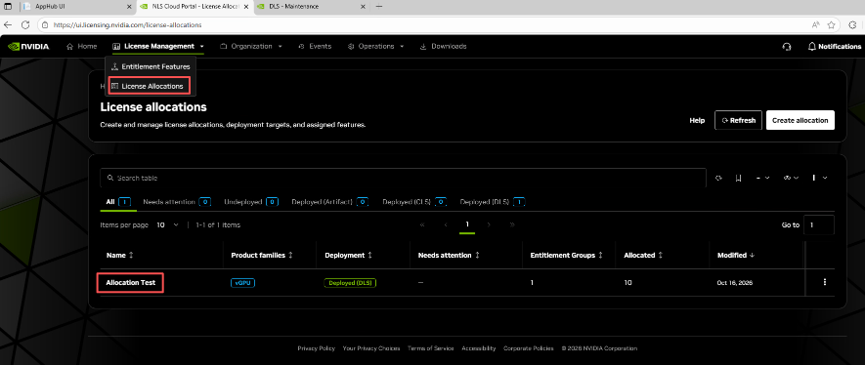The height and width of the screenshot is (365, 865).
Task: Go to last page of table
Action: coord(512,225)
